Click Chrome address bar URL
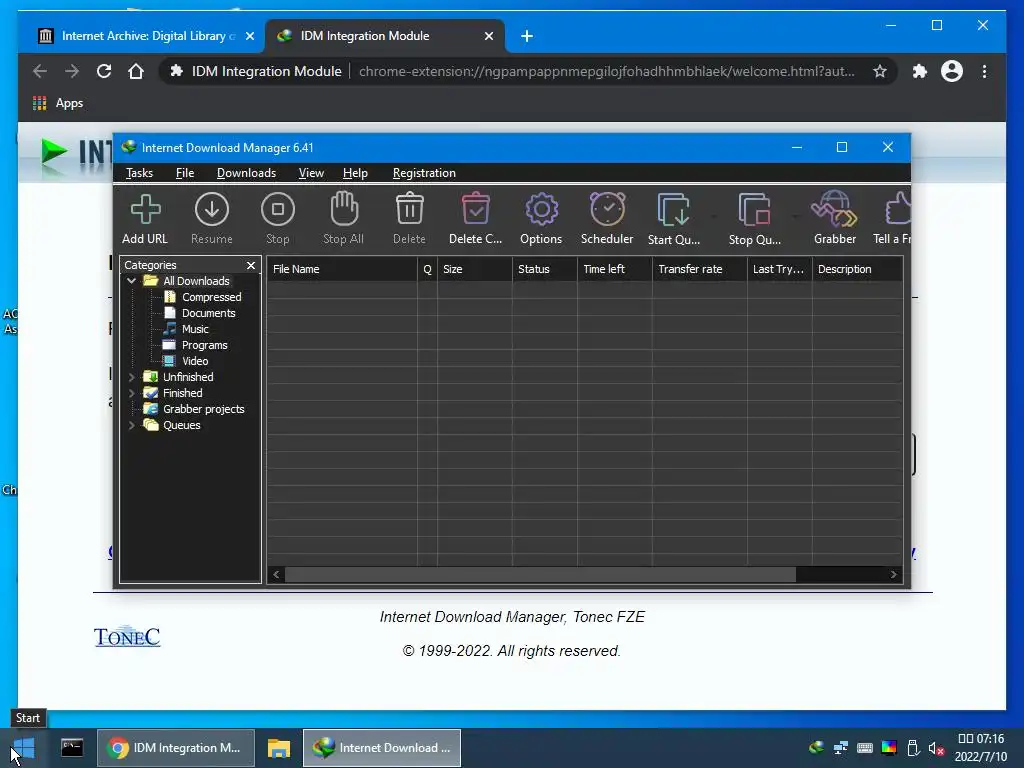This screenshot has height=768, width=1024. (606, 71)
